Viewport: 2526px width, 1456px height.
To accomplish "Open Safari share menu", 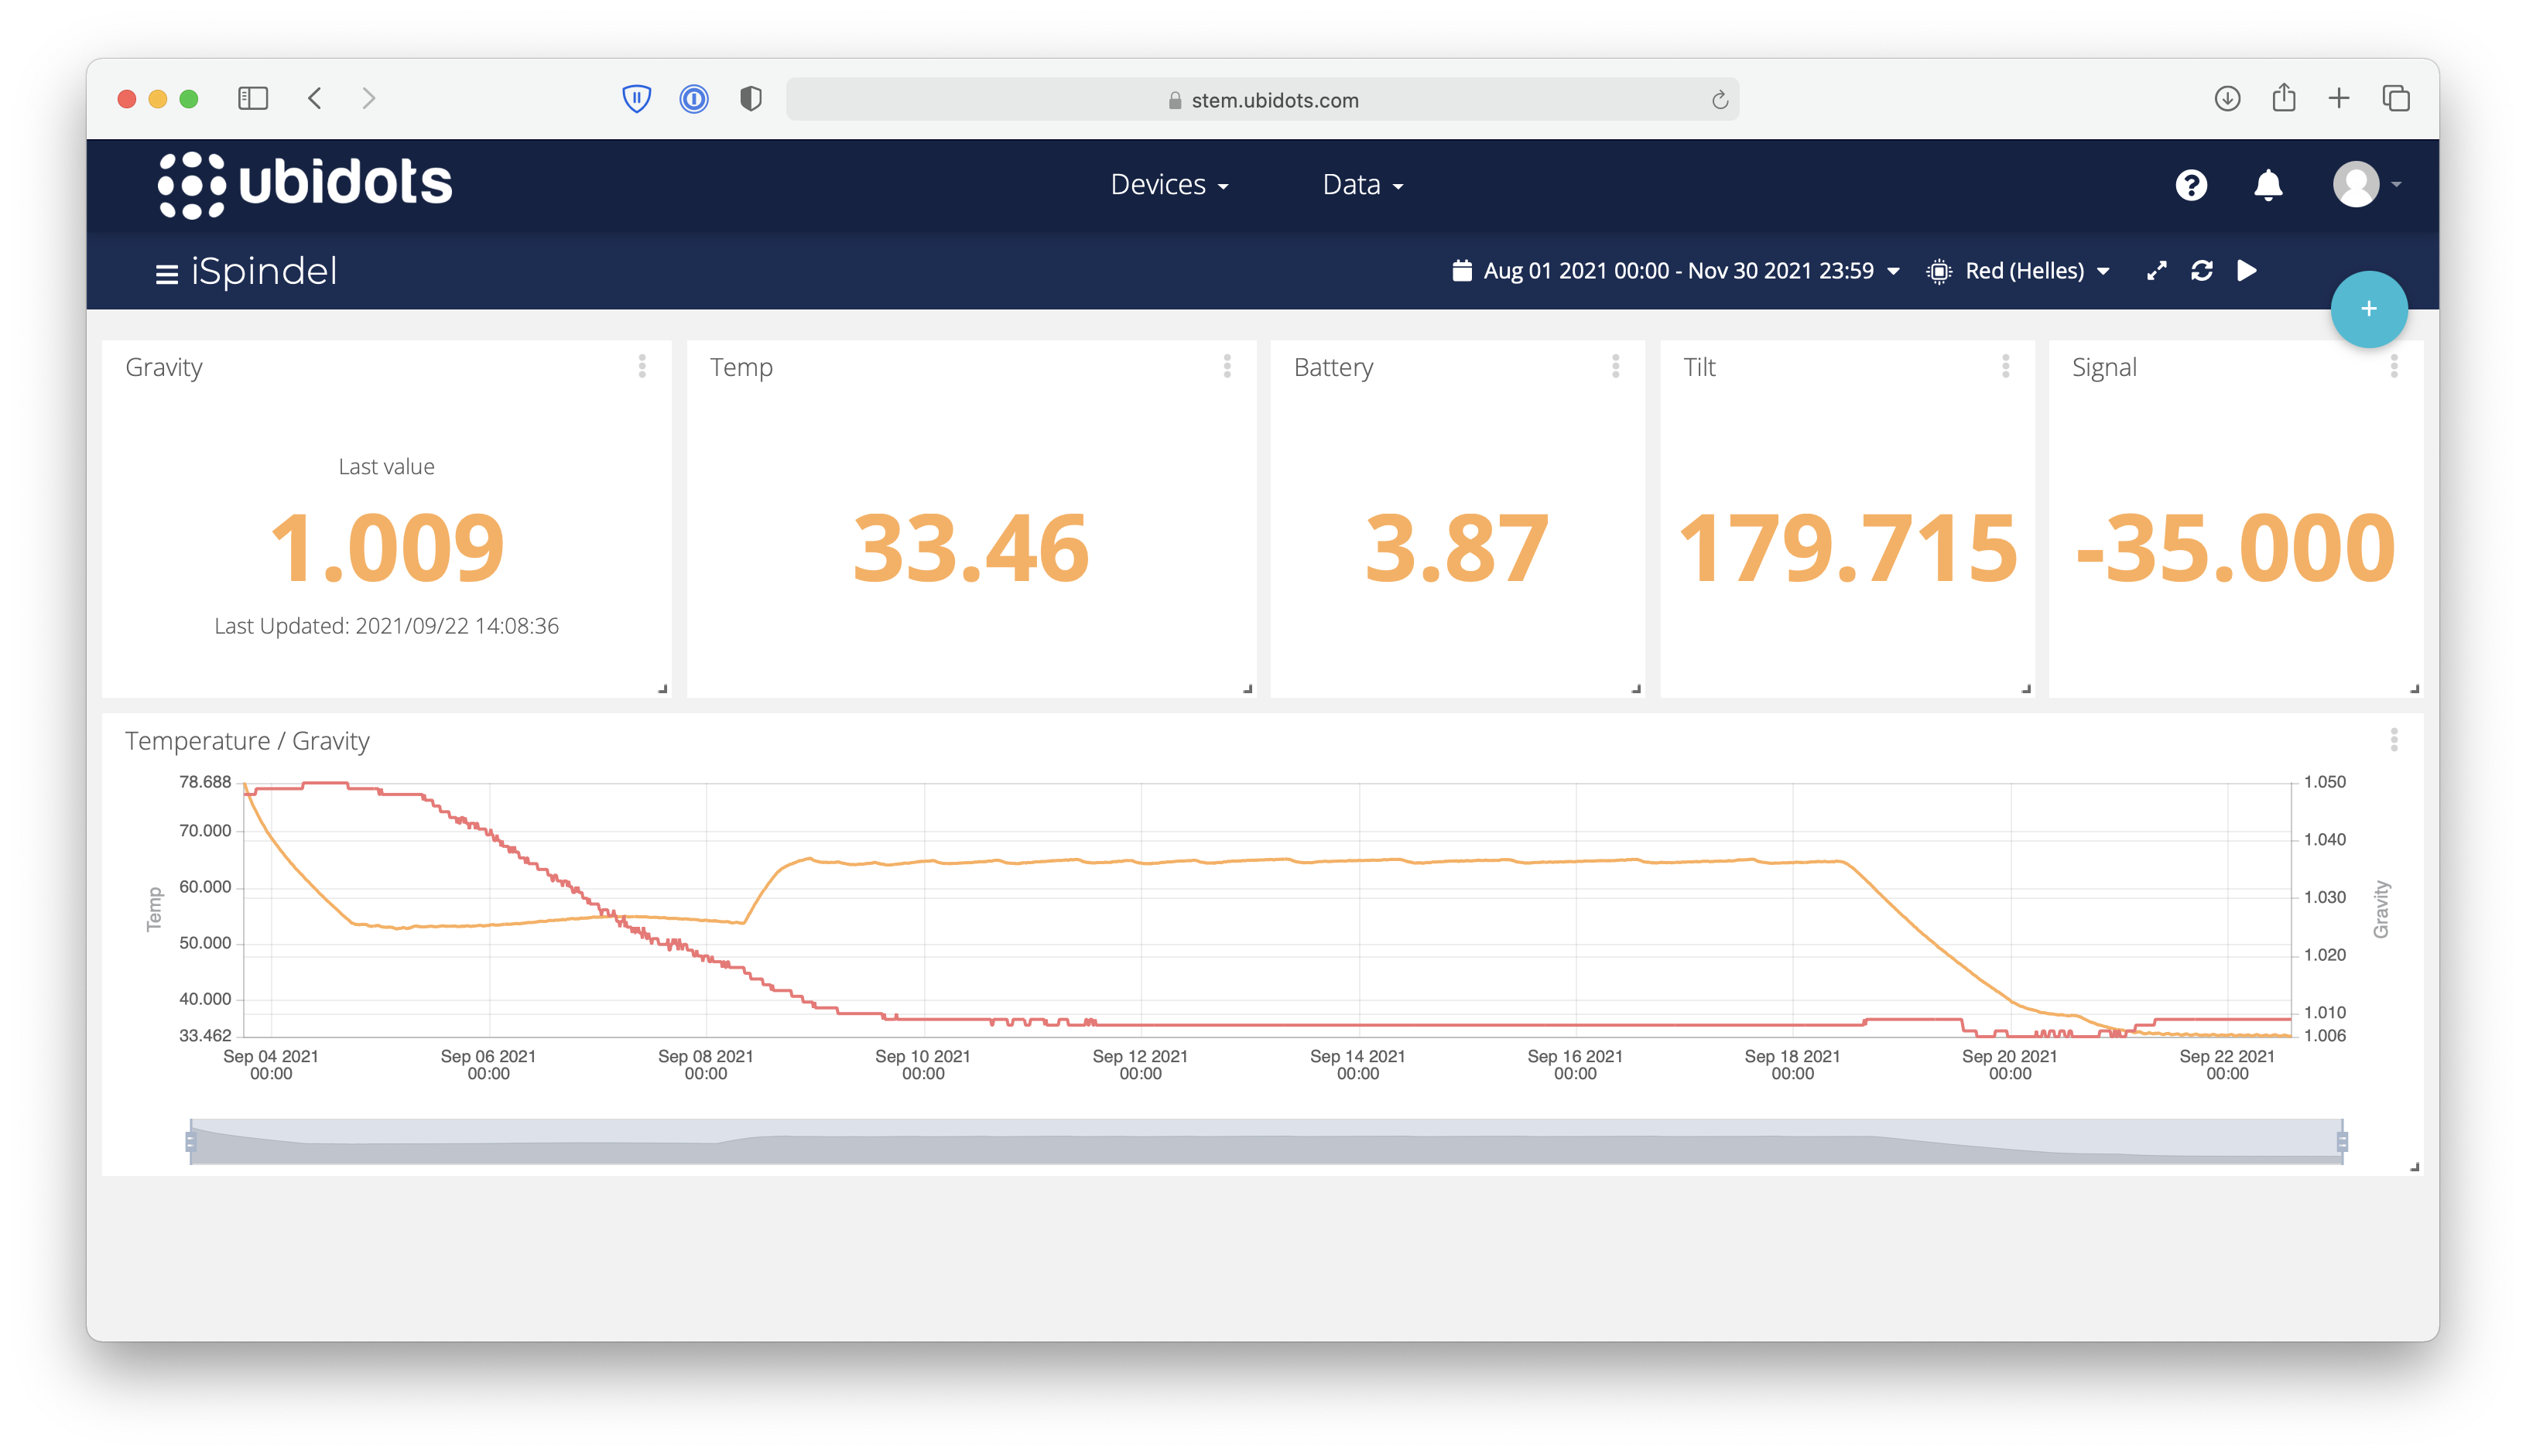I will coord(2283,97).
